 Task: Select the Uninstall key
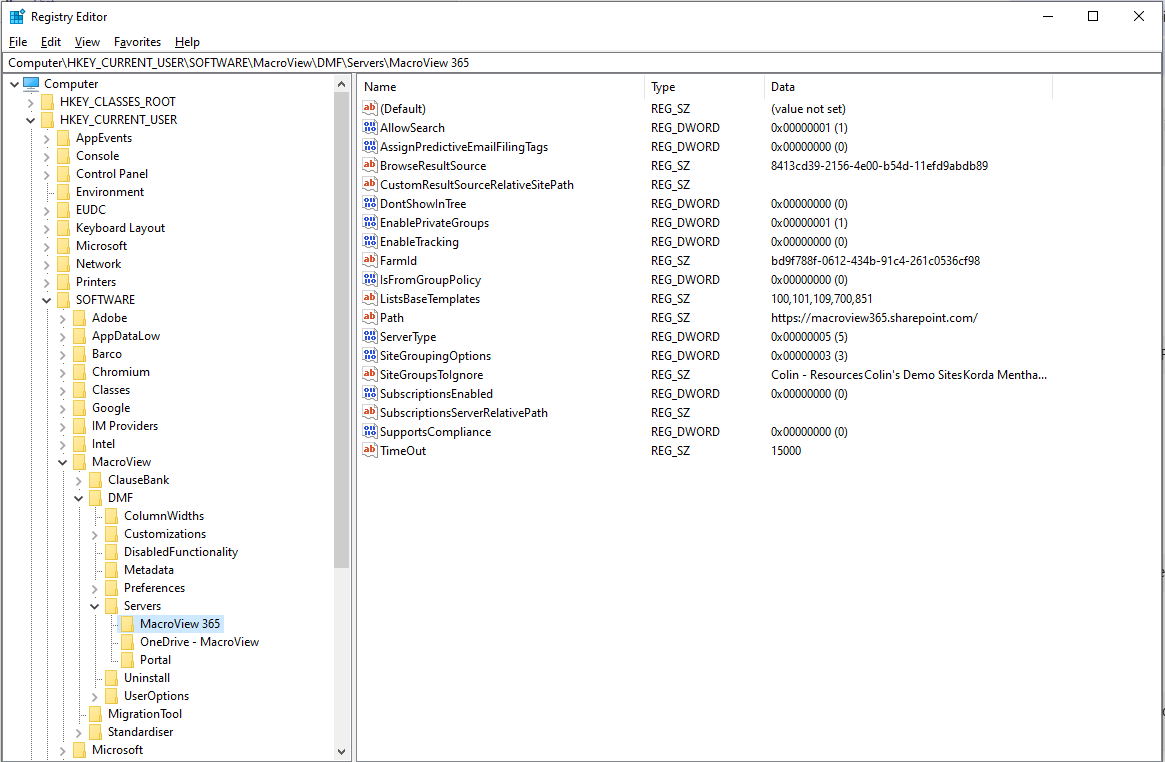pyautogui.click(x=147, y=677)
